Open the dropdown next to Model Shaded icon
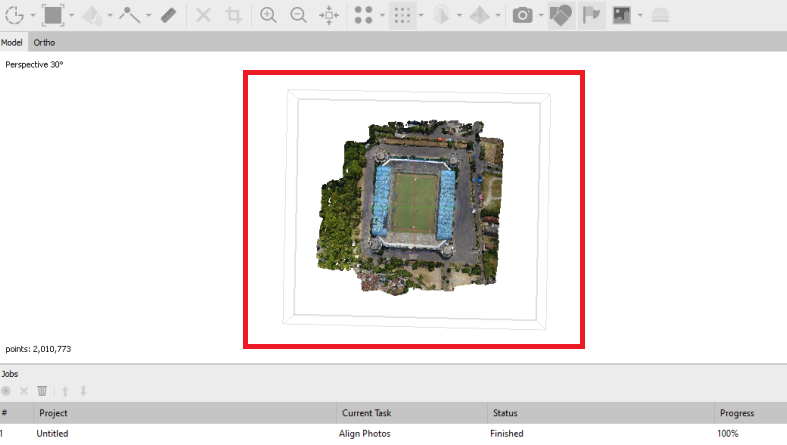Screen dimensions: 787x445 point(459,15)
